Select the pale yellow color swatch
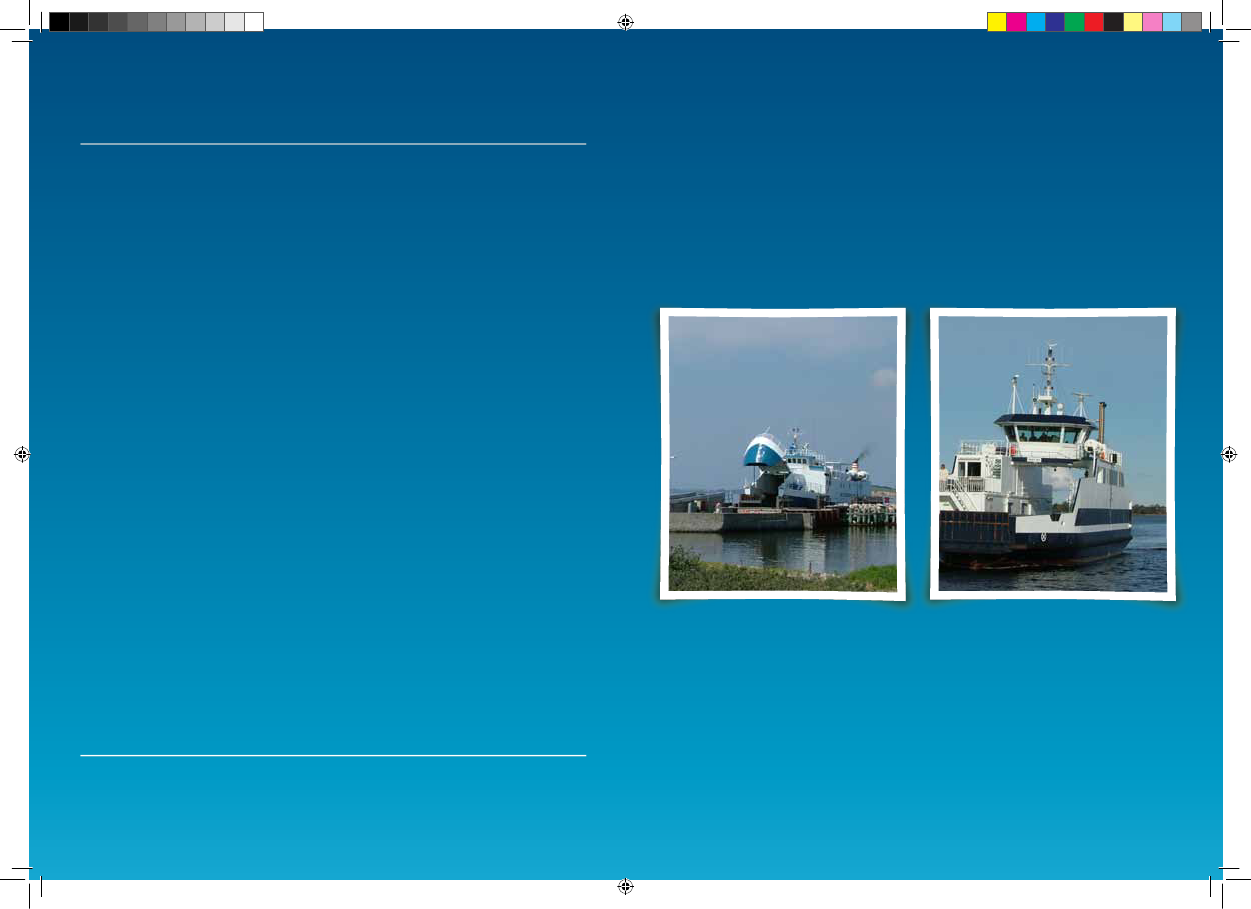This screenshot has width=1251, height=909. (x=1133, y=22)
